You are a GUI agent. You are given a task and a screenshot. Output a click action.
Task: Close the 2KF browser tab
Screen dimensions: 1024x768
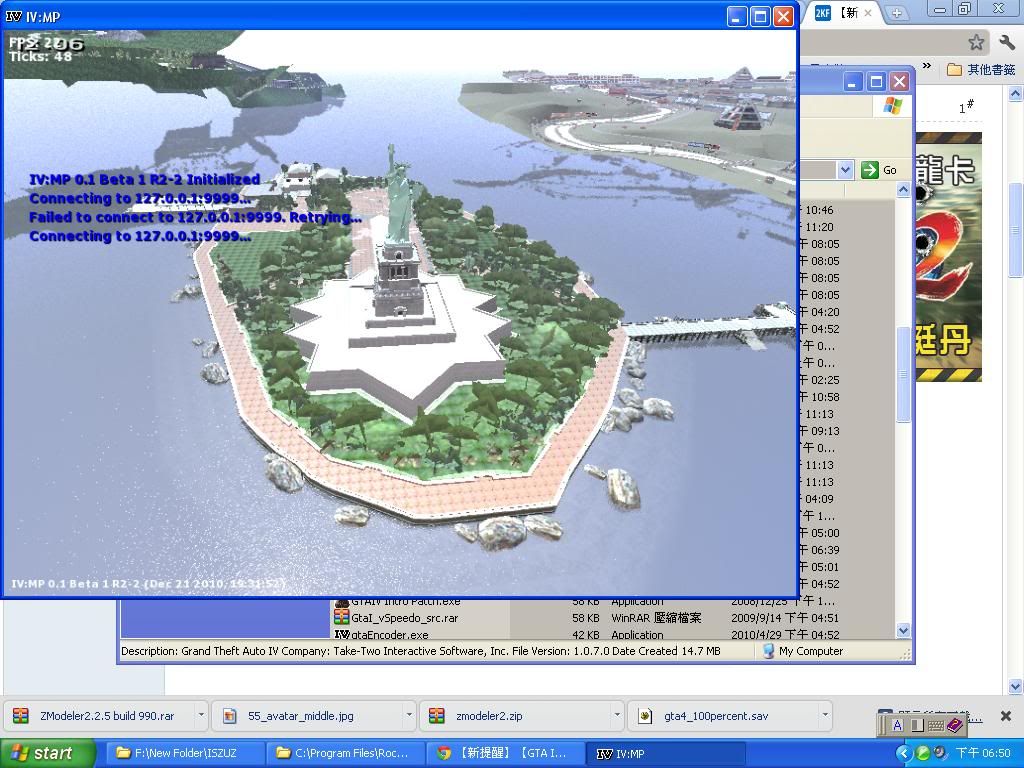(x=868, y=13)
